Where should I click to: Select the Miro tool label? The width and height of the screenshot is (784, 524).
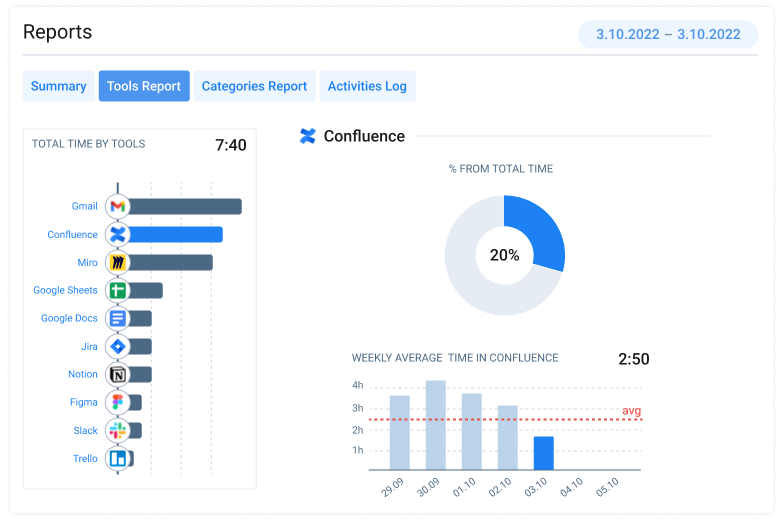[88, 262]
